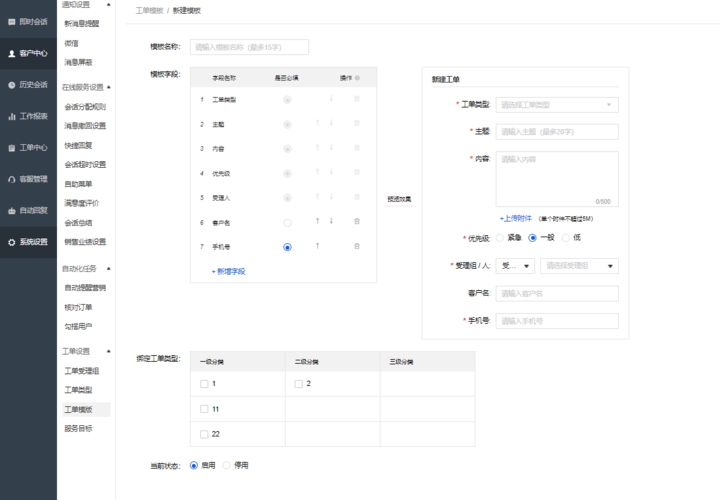Viewport: 721px width, 500px height.
Task: Toggle required radio for 客户名 field
Action: click(287, 223)
